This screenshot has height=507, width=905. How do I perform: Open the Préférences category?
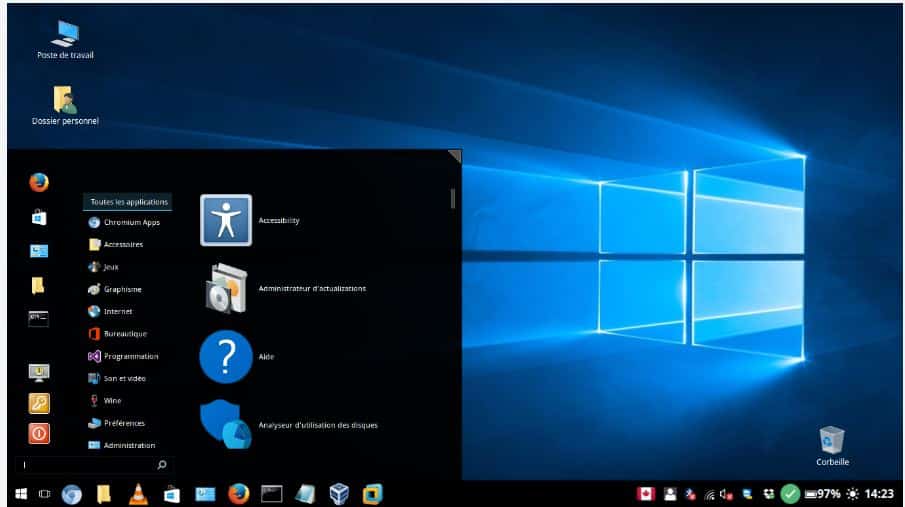117,423
